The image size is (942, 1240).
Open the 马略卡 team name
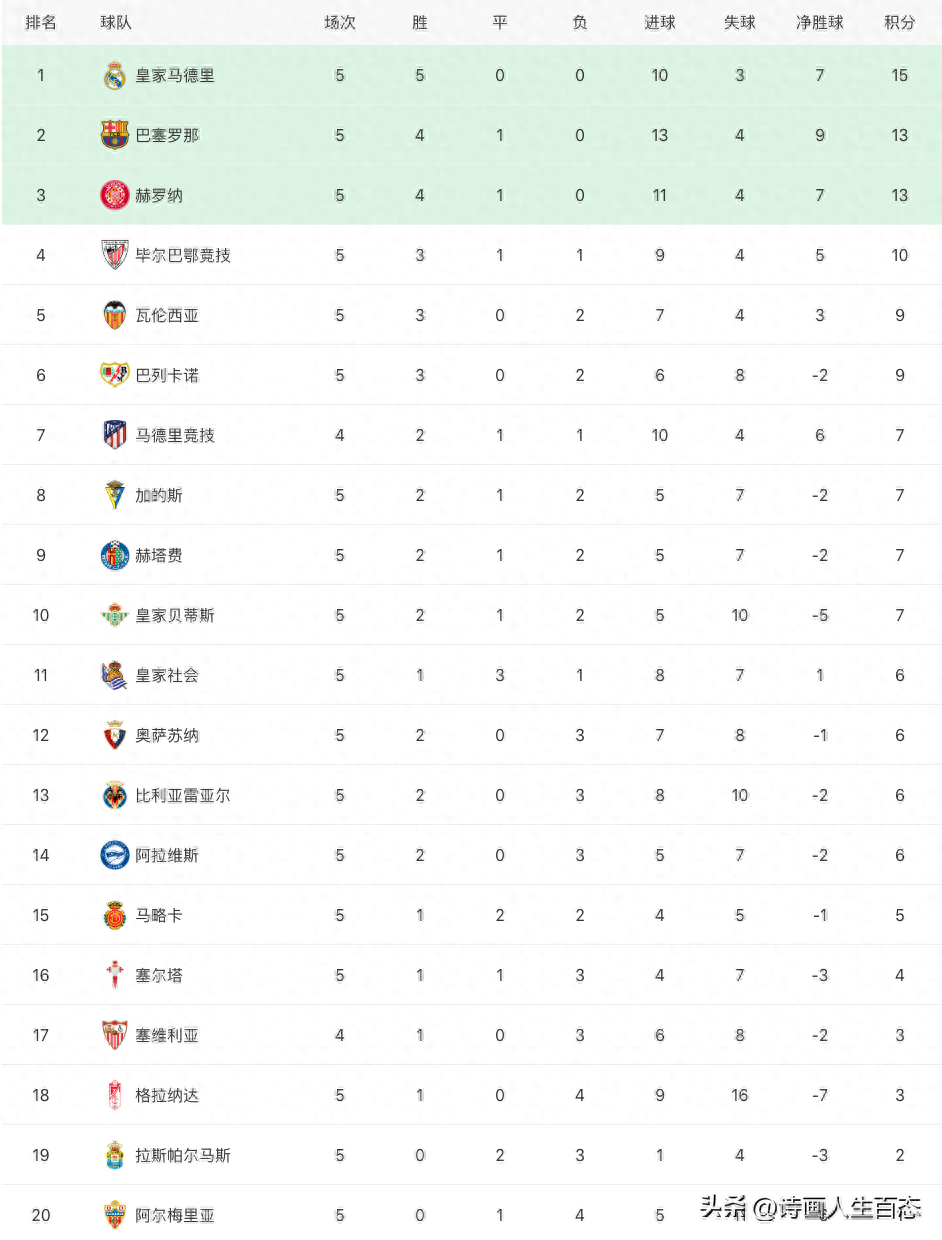[x=159, y=915]
